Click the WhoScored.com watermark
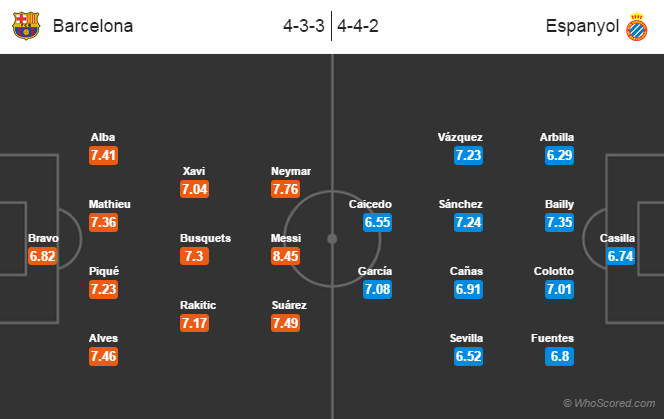 click(609, 403)
